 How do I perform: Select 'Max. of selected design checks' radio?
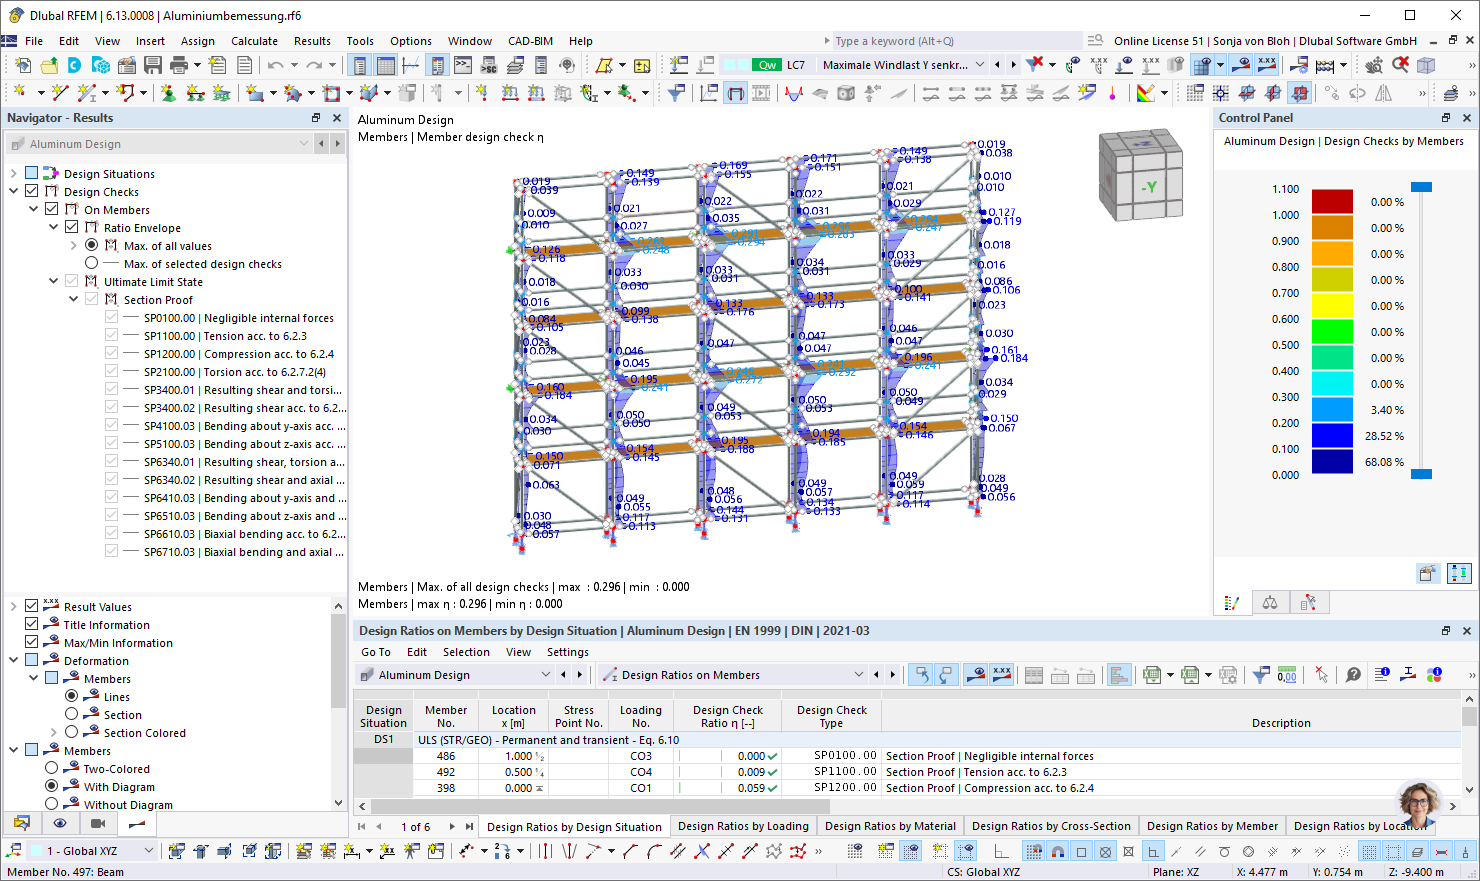(92, 263)
